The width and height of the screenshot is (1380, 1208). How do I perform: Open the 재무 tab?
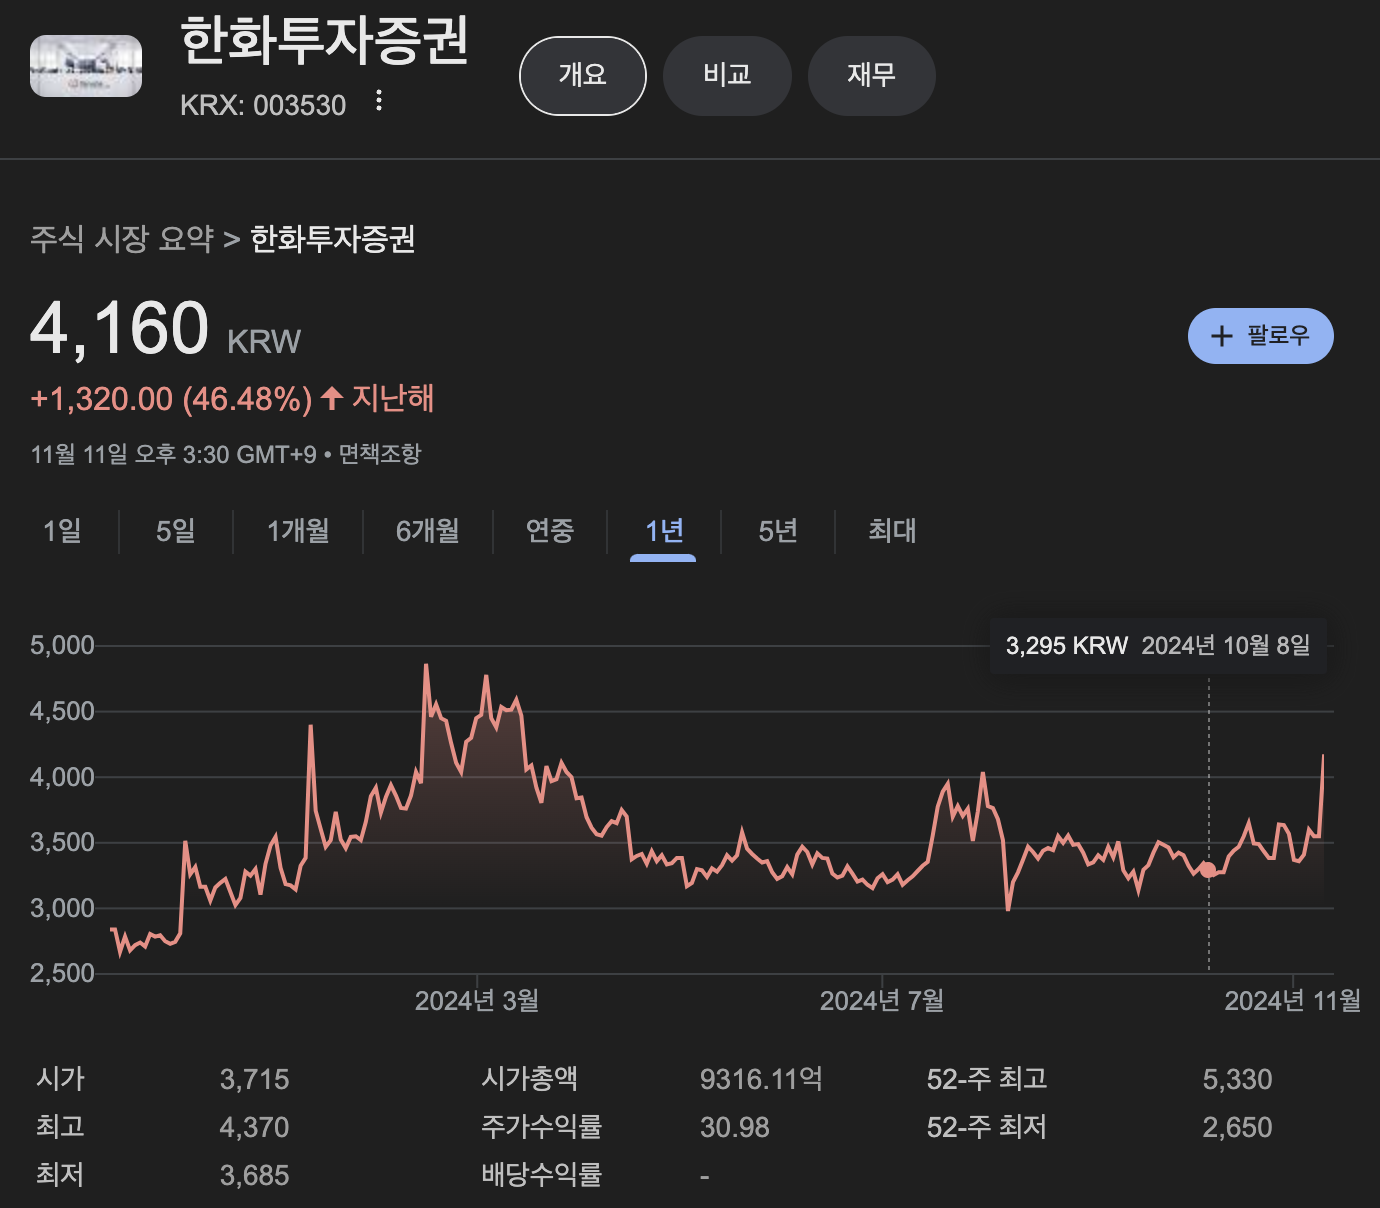(871, 76)
